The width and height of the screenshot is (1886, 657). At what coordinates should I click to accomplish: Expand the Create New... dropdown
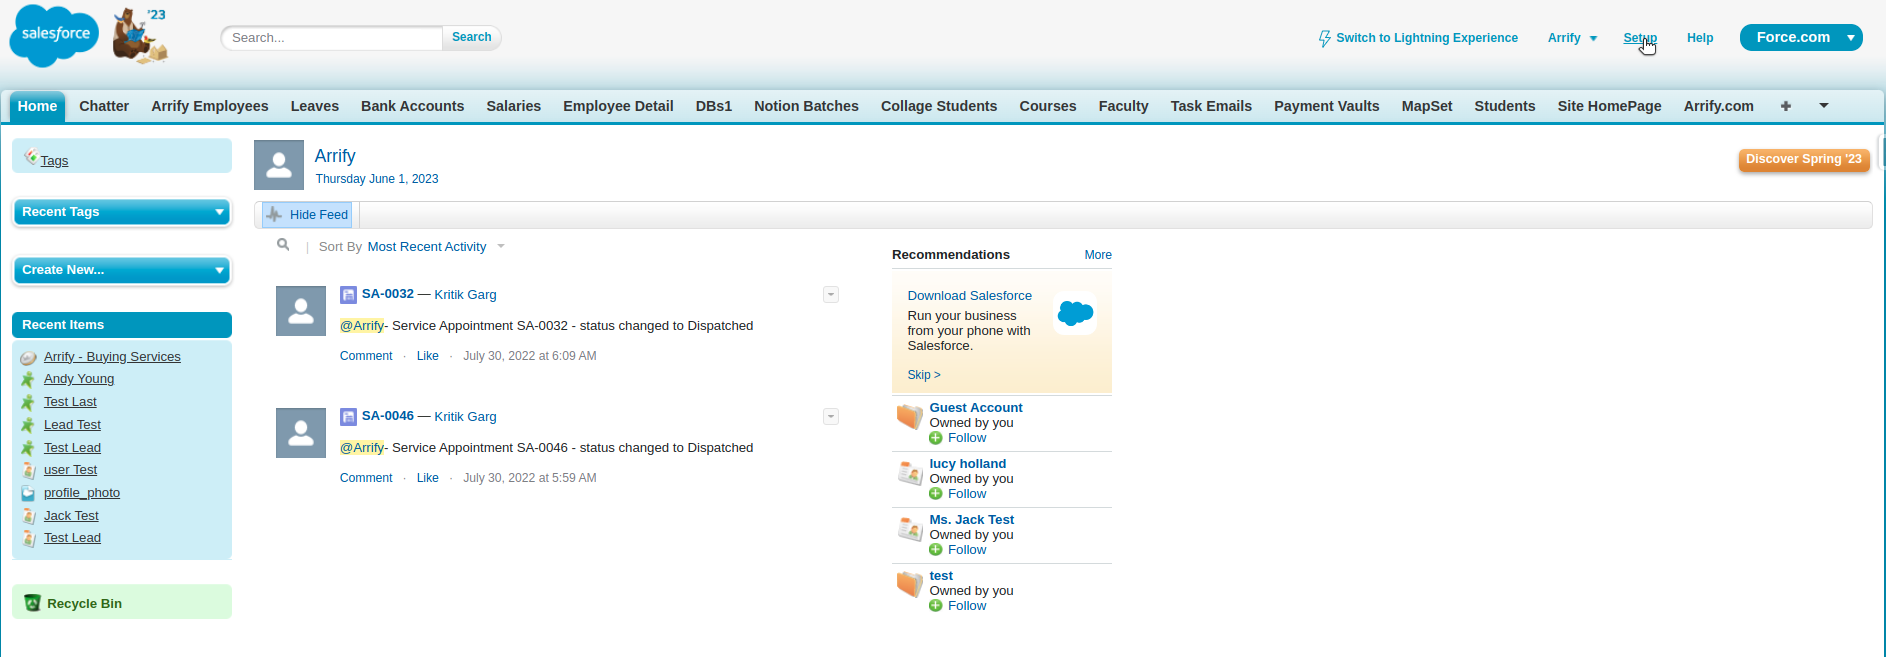pyautogui.click(x=219, y=270)
